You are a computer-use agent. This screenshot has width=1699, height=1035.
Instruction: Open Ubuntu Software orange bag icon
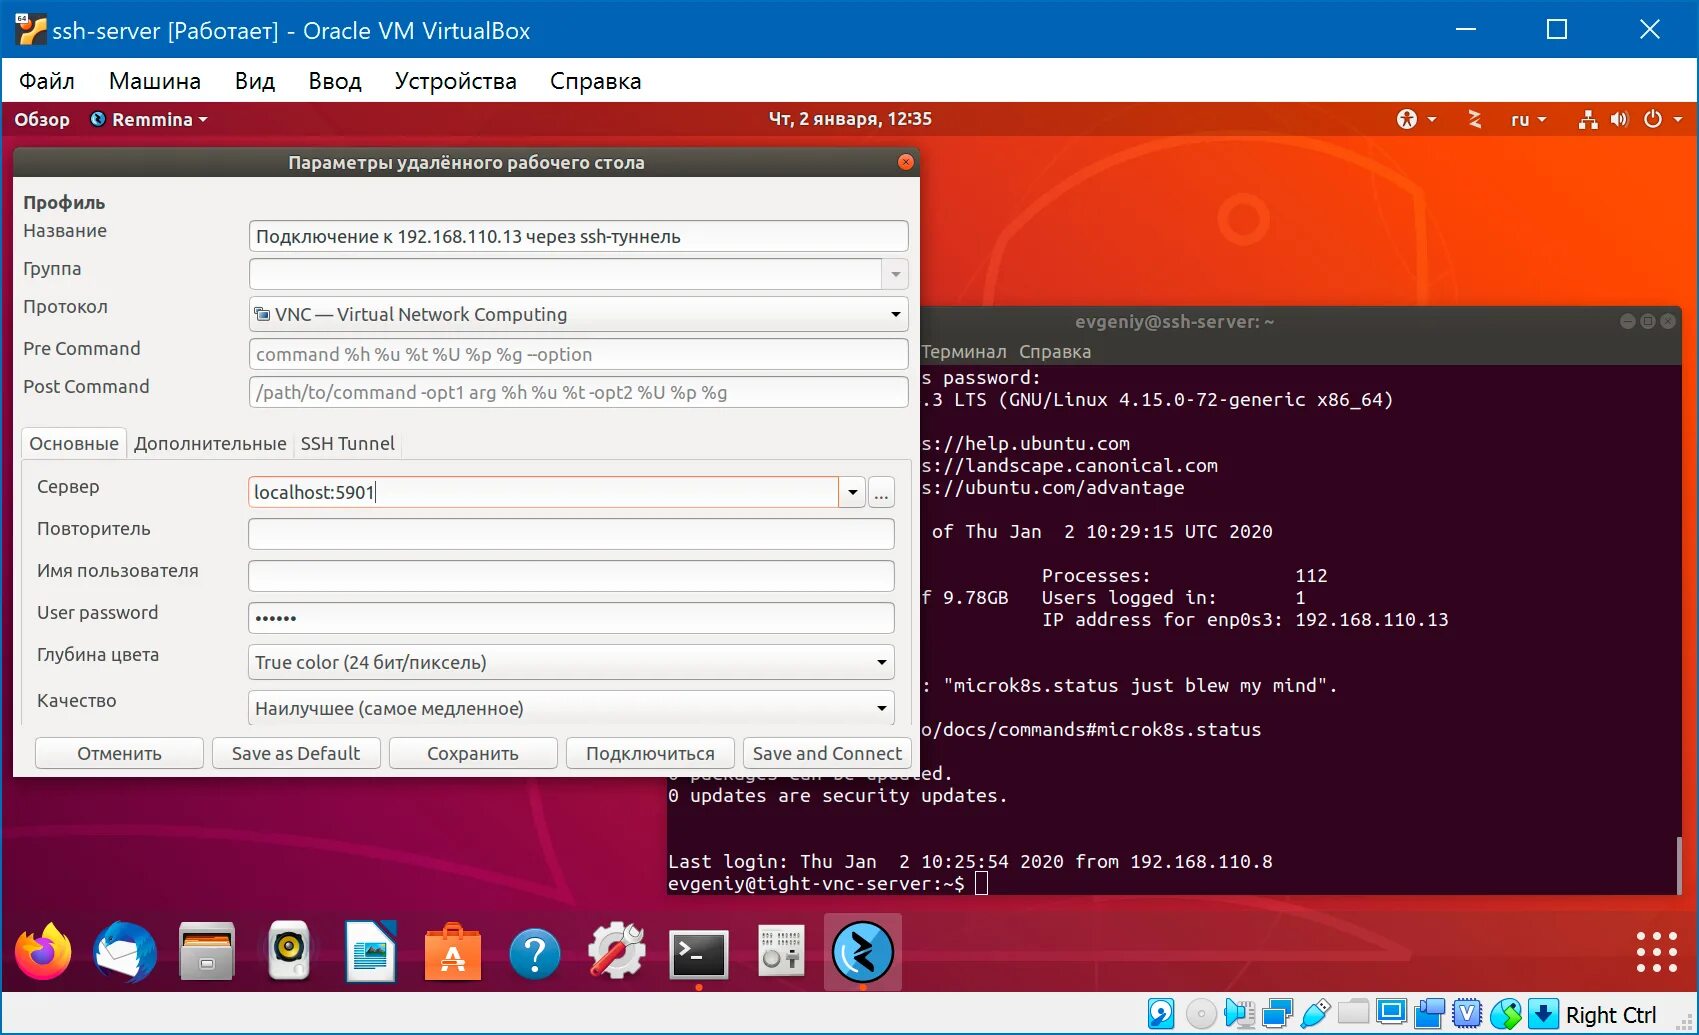(453, 952)
